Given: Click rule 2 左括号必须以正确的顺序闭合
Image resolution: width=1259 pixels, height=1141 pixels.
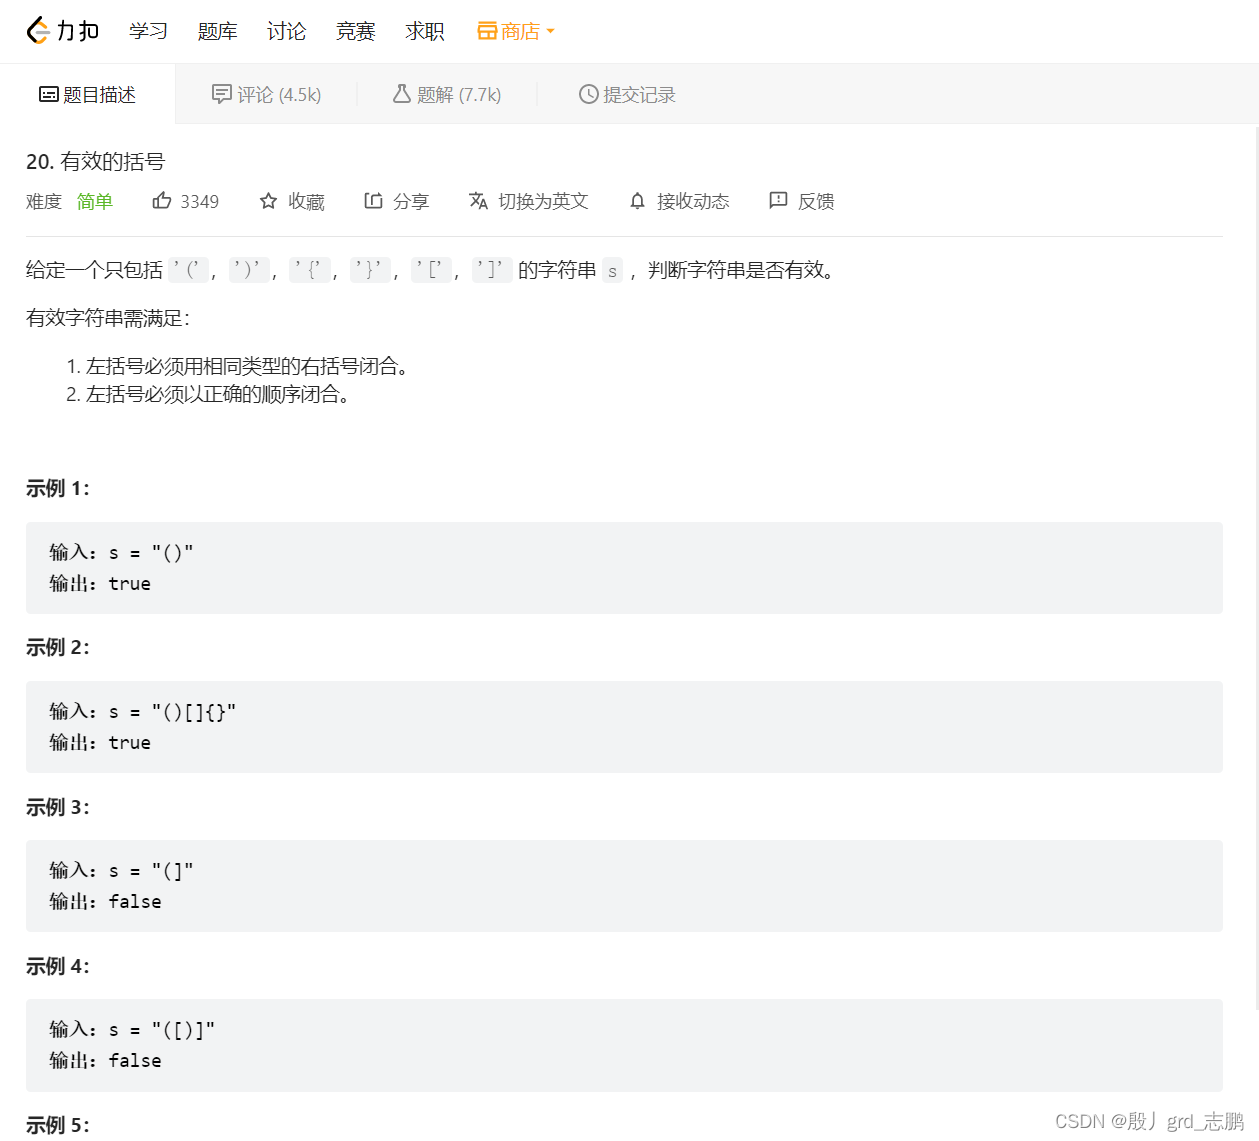Looking at the screenshot, I should click(217, 394).
